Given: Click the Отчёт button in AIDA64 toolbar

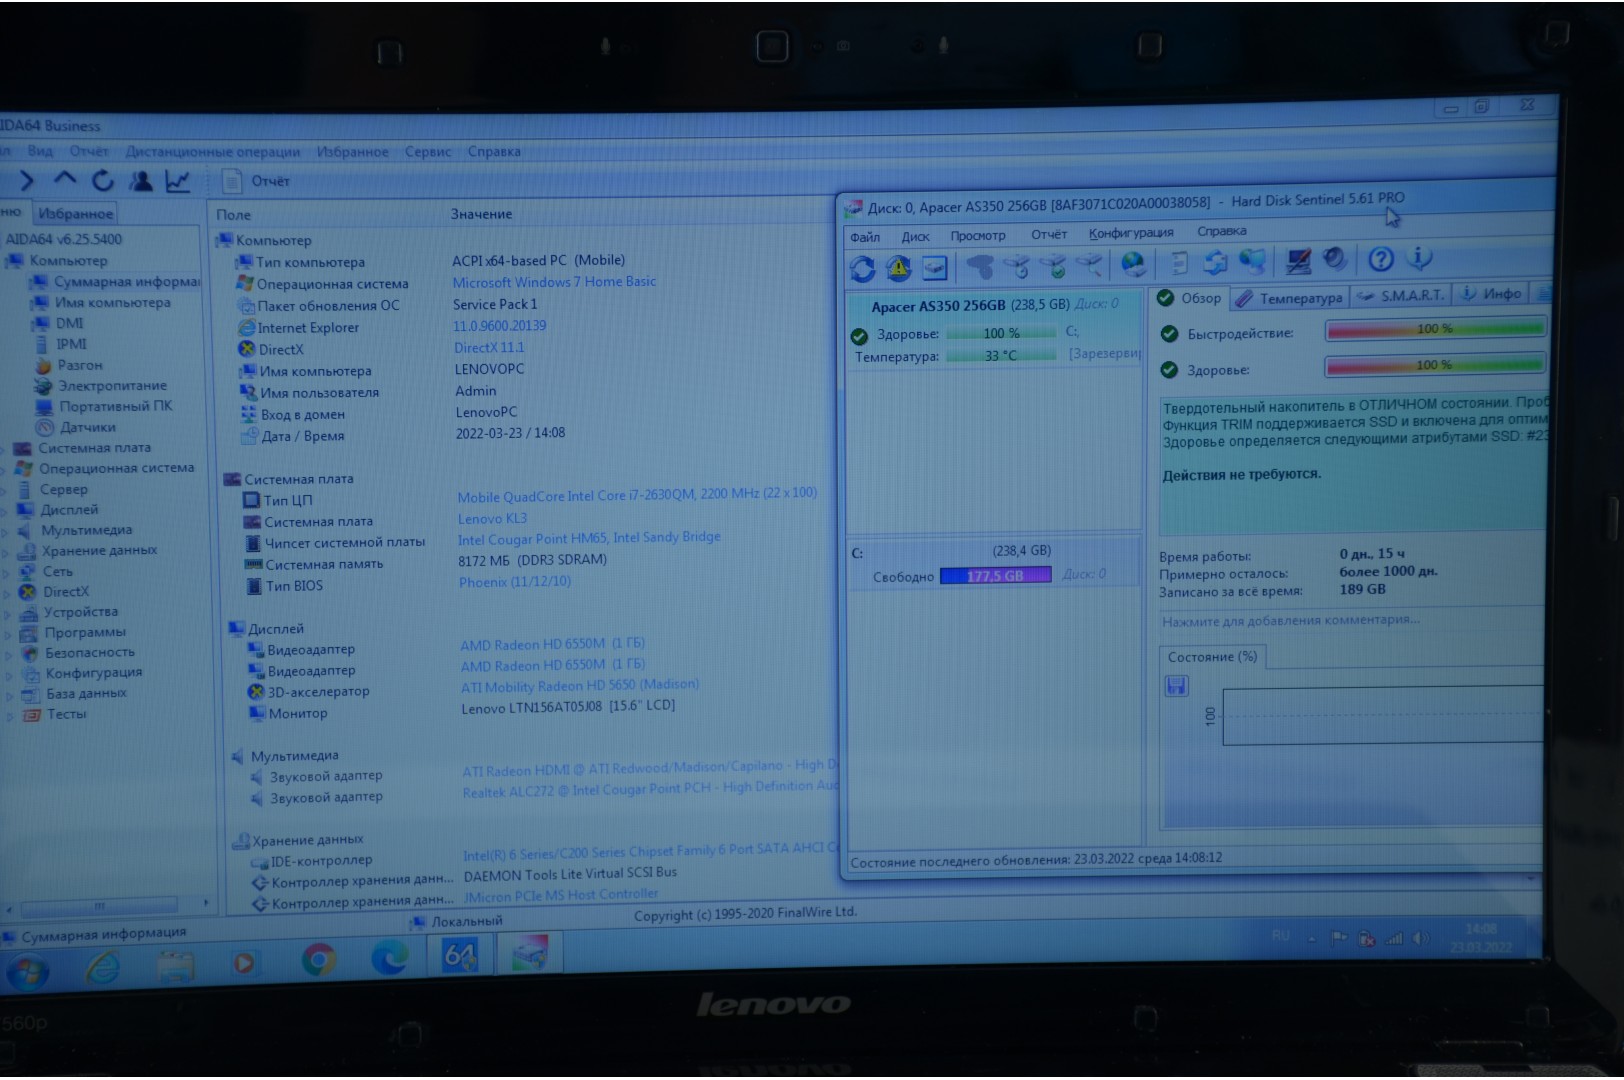Looking at the screenshot, I should click(x=258, y=181).
